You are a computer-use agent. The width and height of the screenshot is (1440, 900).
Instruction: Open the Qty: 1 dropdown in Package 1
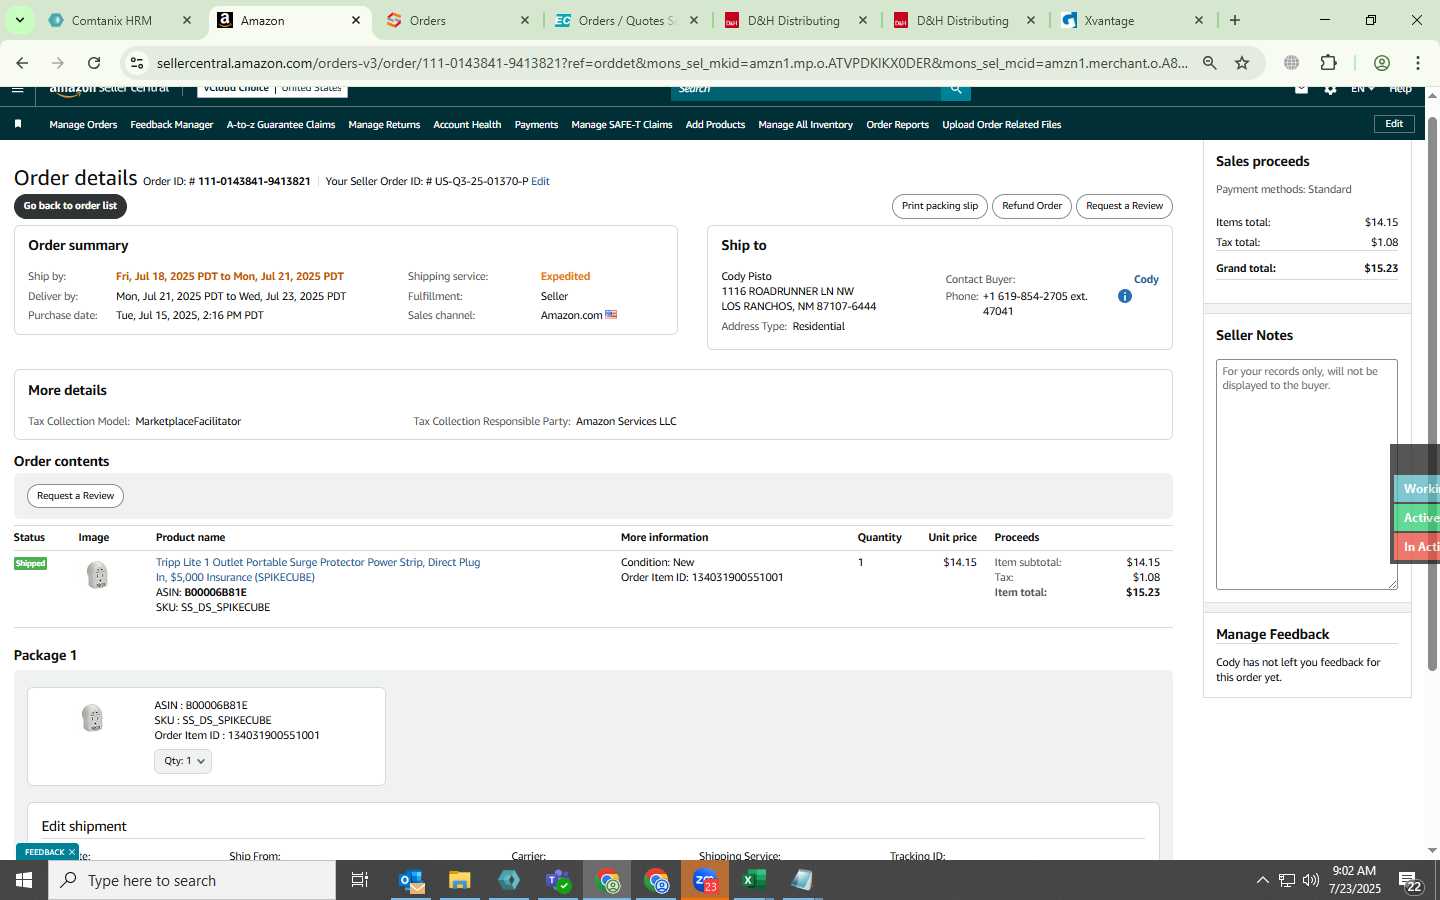tap(183, 761)
